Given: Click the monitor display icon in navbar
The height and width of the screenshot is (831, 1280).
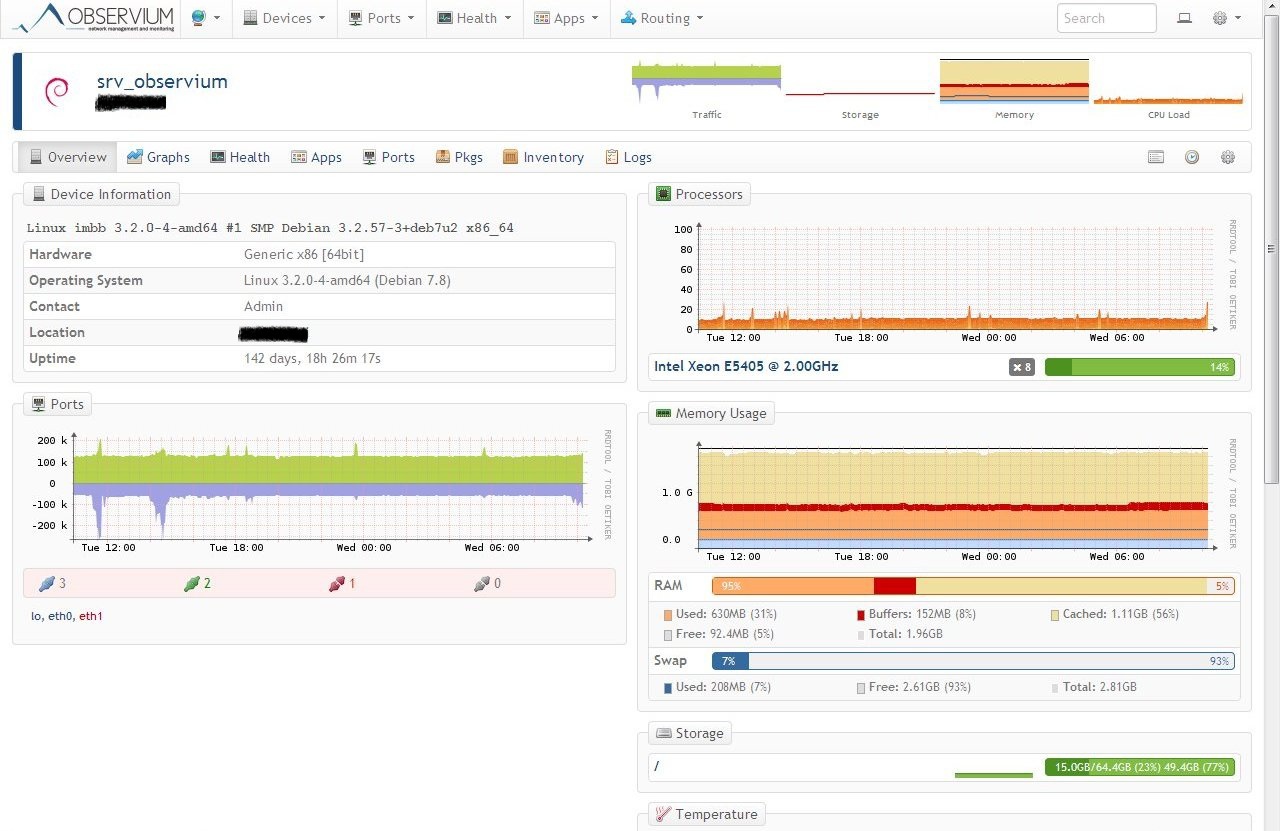Looking at the screenshot, I should (x=1184, y=18).
